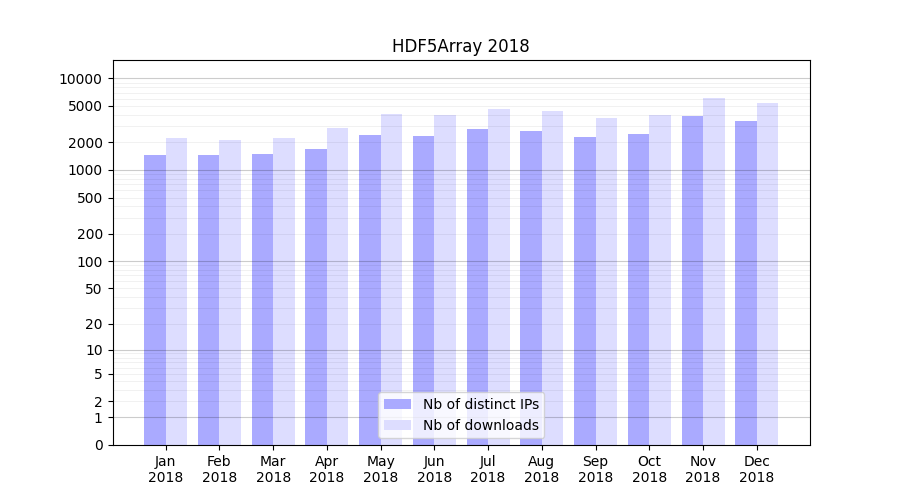Click the dark blue distinct IPs legend swatch

pos(397,404)
